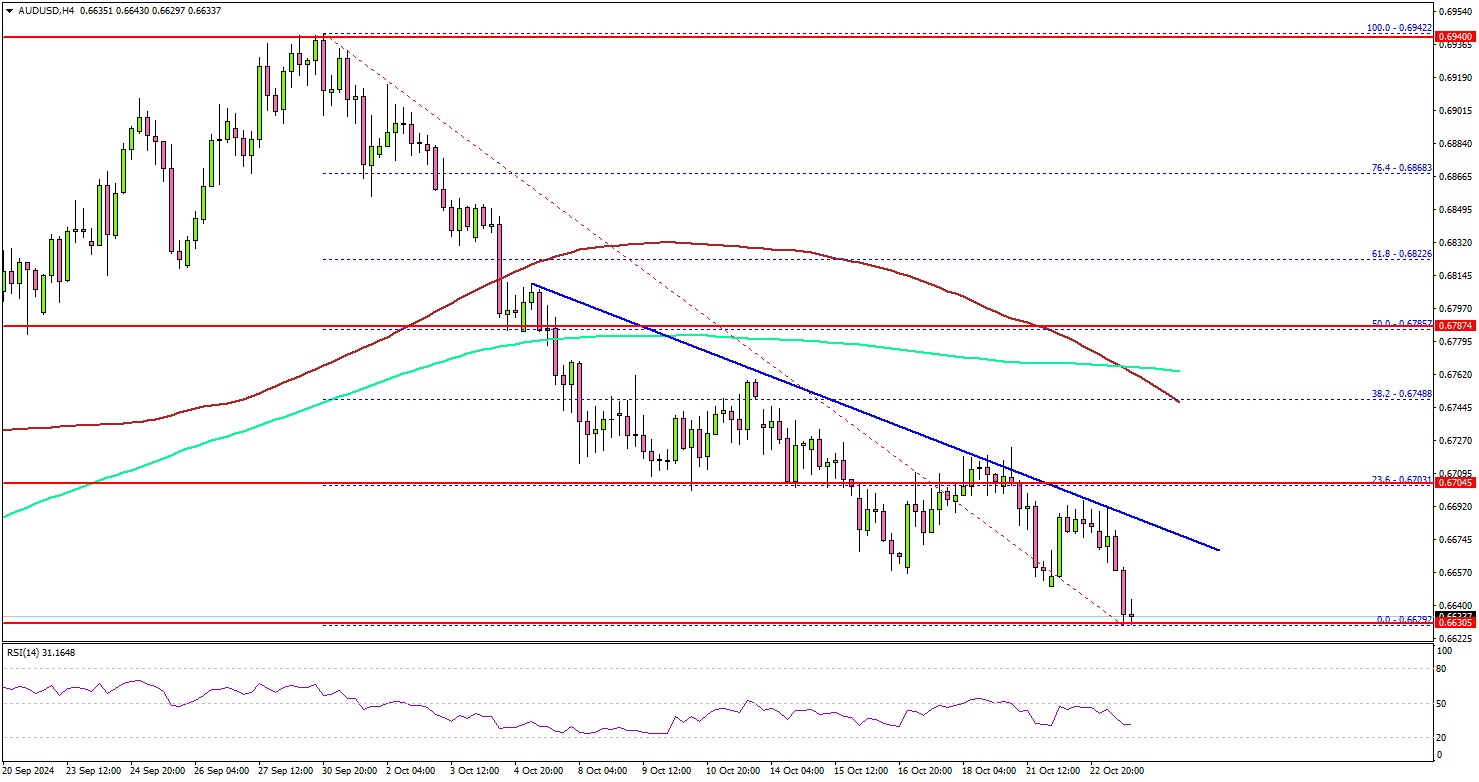Click the latest candlestick near 0.66337

point(1131,617)
